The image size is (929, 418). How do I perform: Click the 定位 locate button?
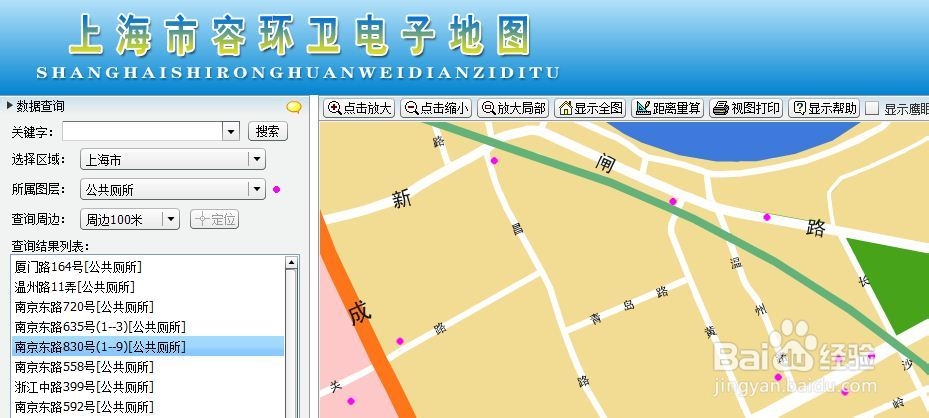[x=214, y=220]
